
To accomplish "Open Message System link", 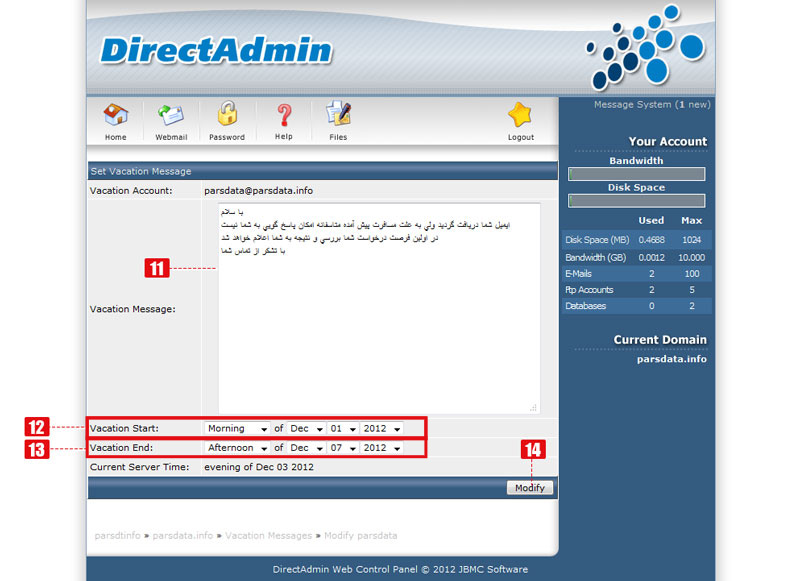I will coord(652,105).
